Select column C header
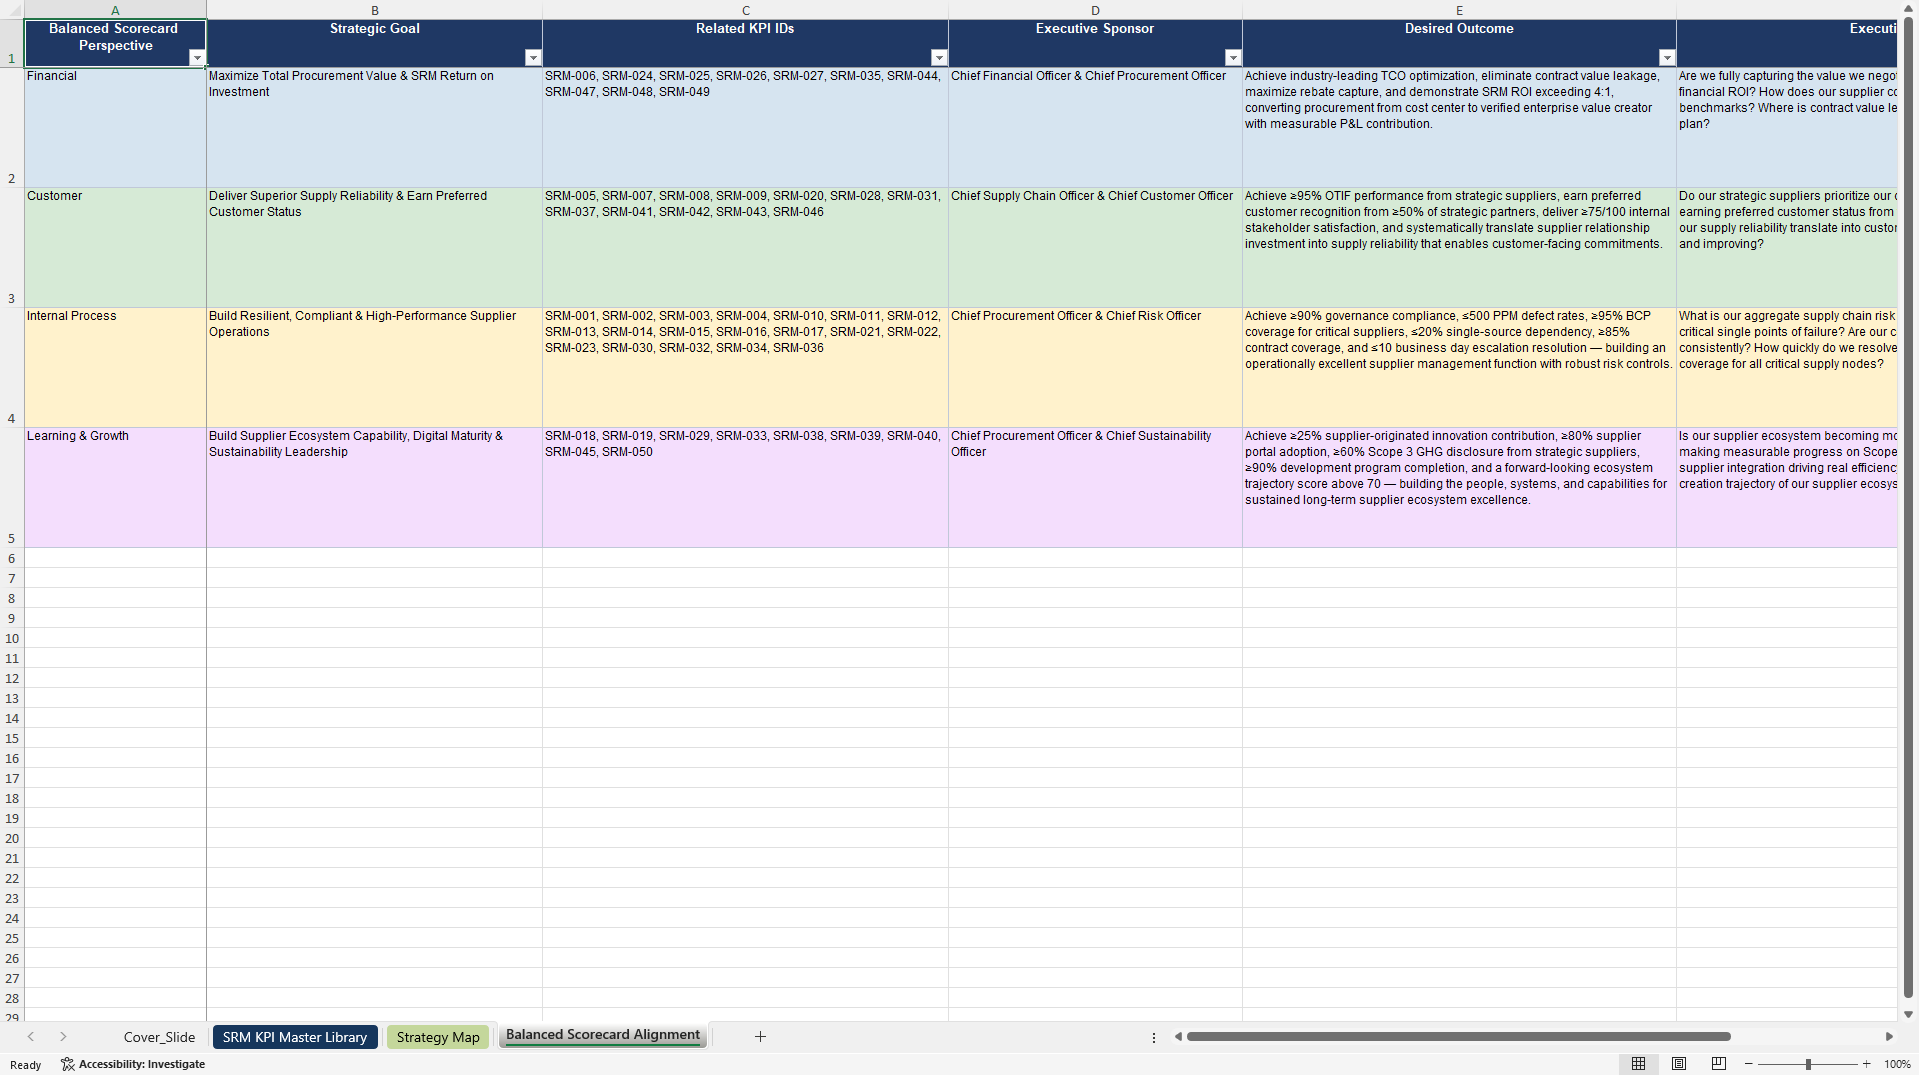Image resolution: width=1919 pixels, height=1075 pixels. [x=745, y=10]
